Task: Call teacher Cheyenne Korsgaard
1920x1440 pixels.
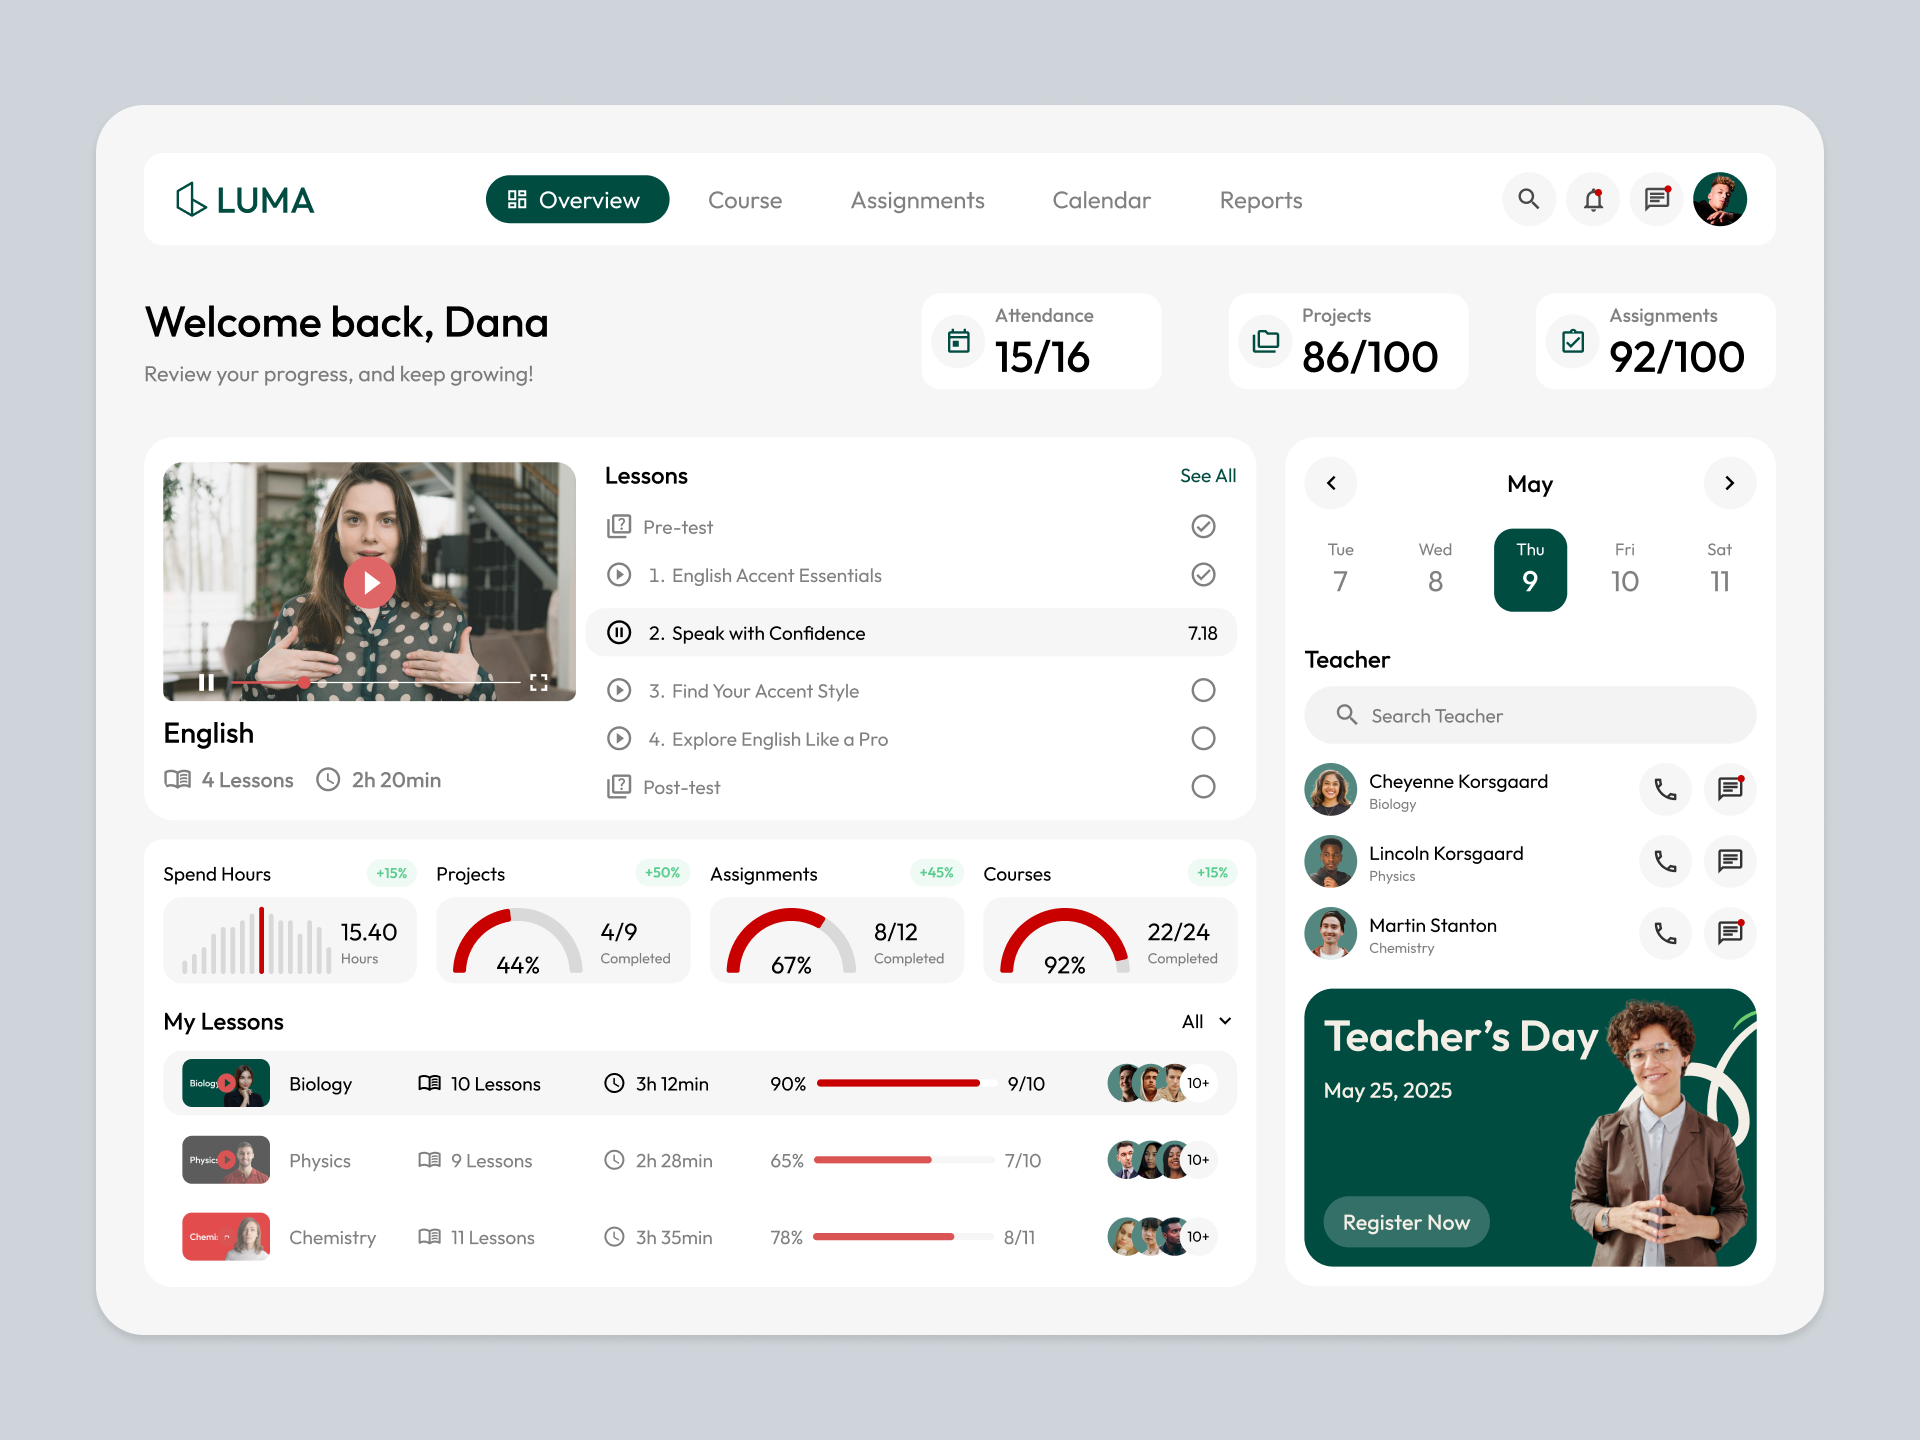Action: point(1665,789)
